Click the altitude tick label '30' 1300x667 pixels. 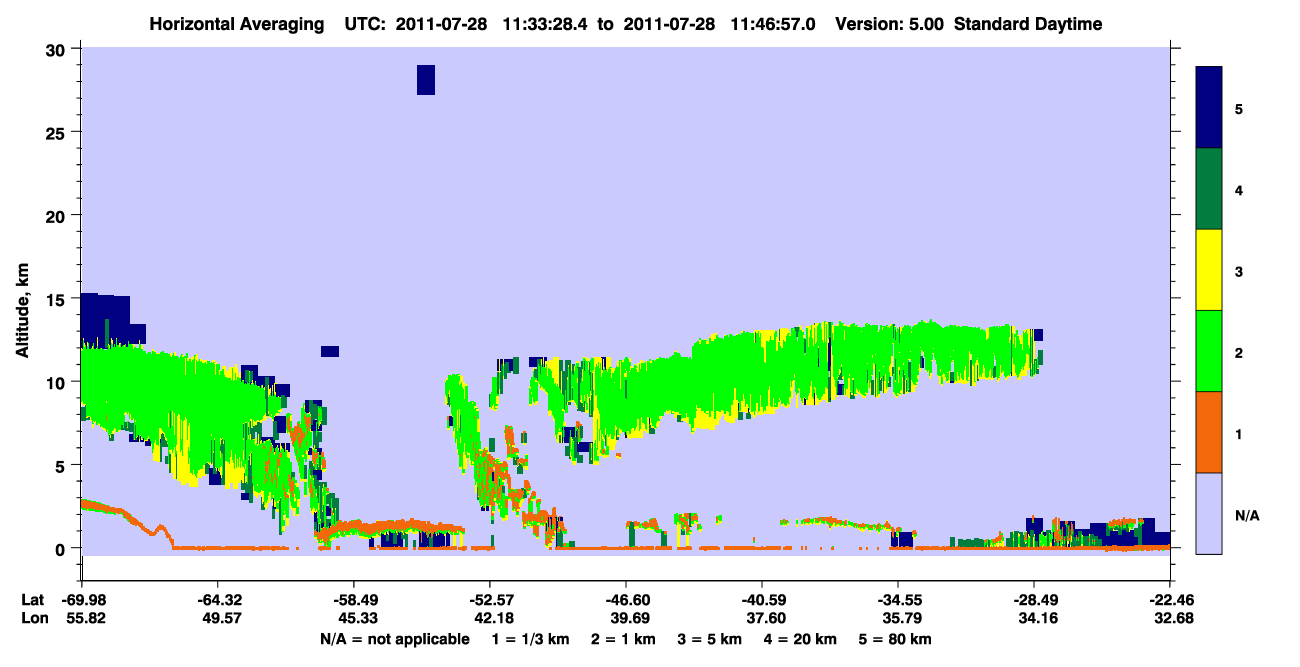pyautogui.click(x=58, y=49)
